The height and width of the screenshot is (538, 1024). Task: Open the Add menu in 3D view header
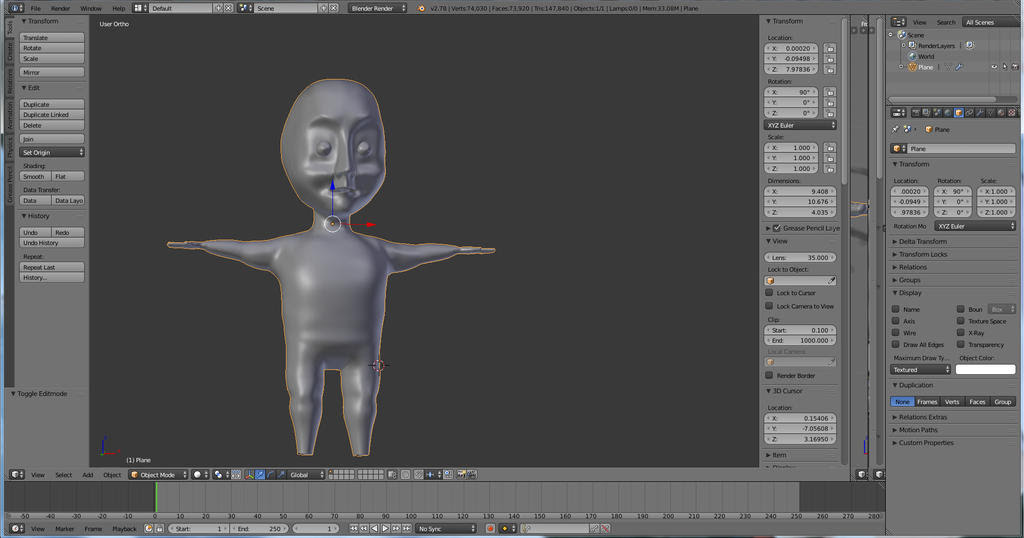pos(88,475)
